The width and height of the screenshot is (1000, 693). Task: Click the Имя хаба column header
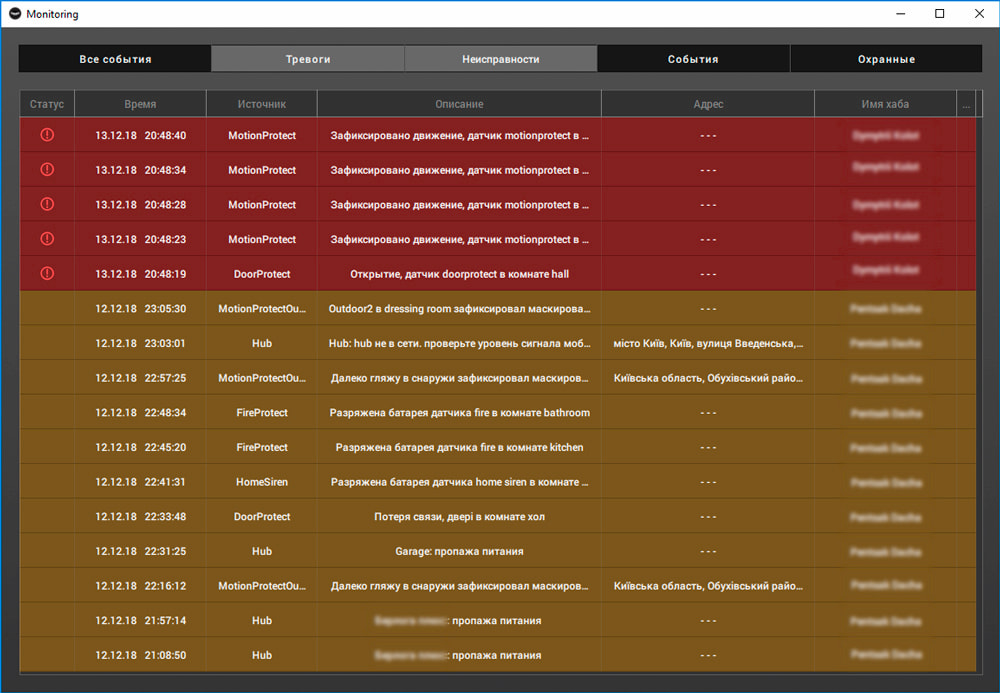[885, 104]
